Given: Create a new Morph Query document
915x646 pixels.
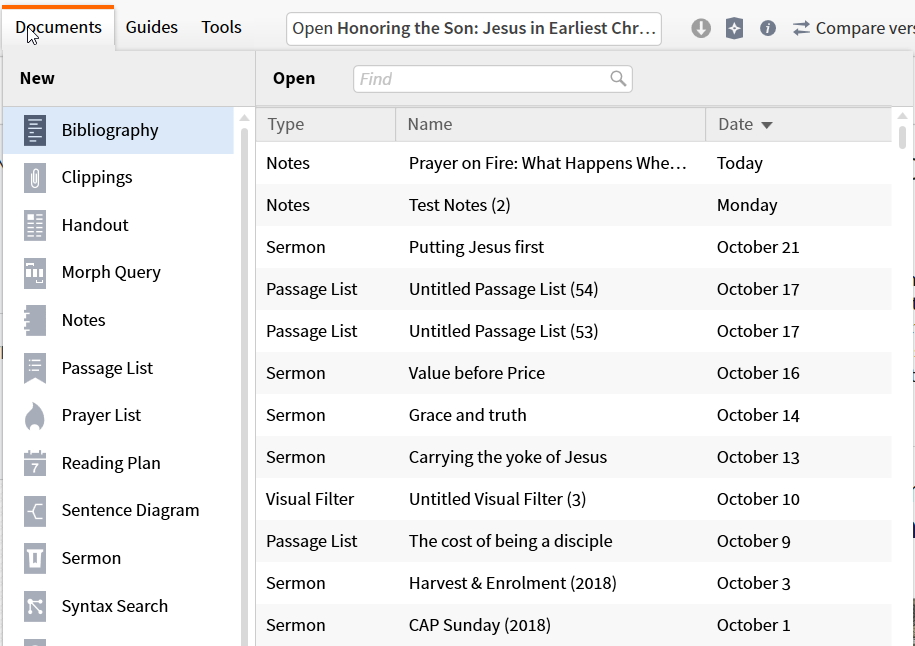Looking at the screenshot, I should tap(111, 272).
